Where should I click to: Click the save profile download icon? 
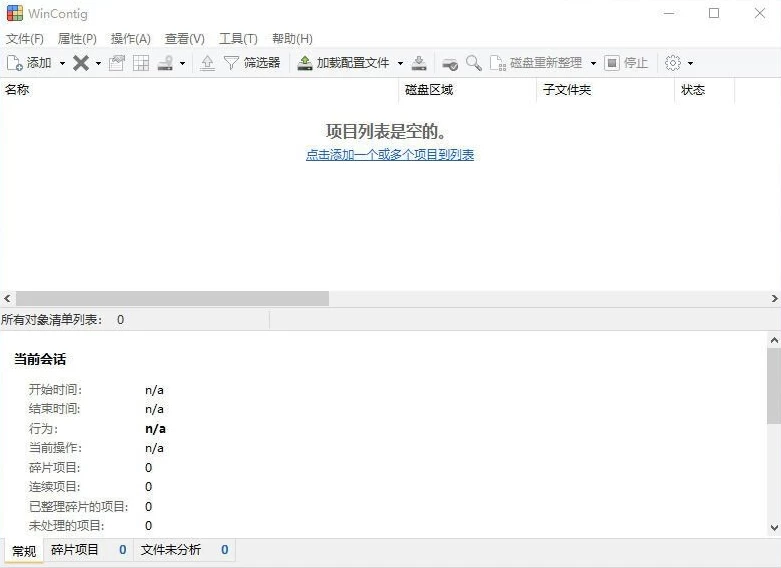pos(419,63)
